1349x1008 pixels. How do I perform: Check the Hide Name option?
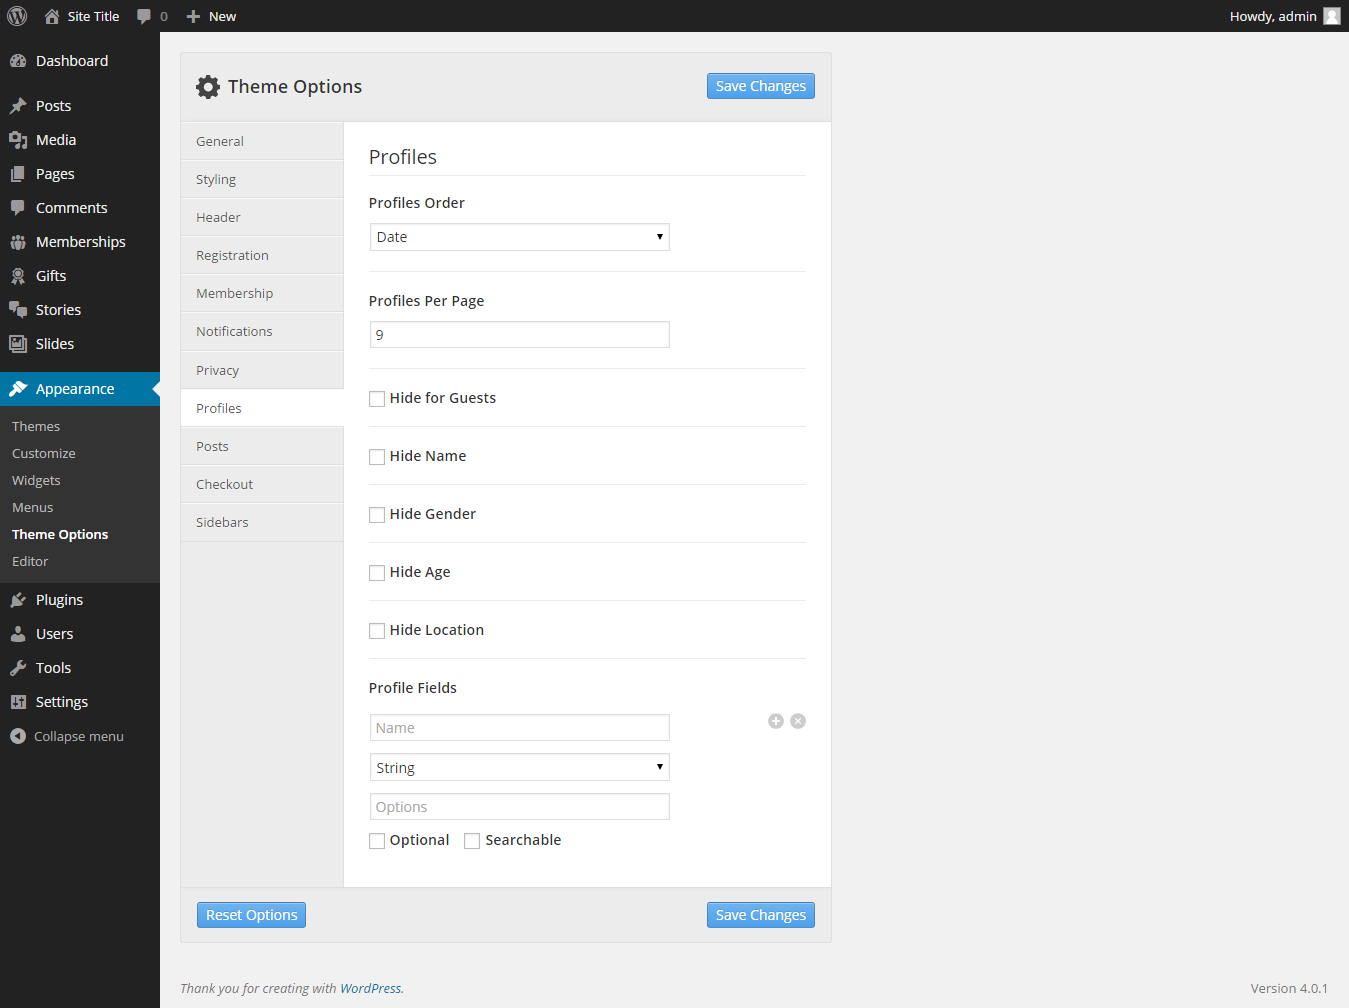click(x=377, y=457)
